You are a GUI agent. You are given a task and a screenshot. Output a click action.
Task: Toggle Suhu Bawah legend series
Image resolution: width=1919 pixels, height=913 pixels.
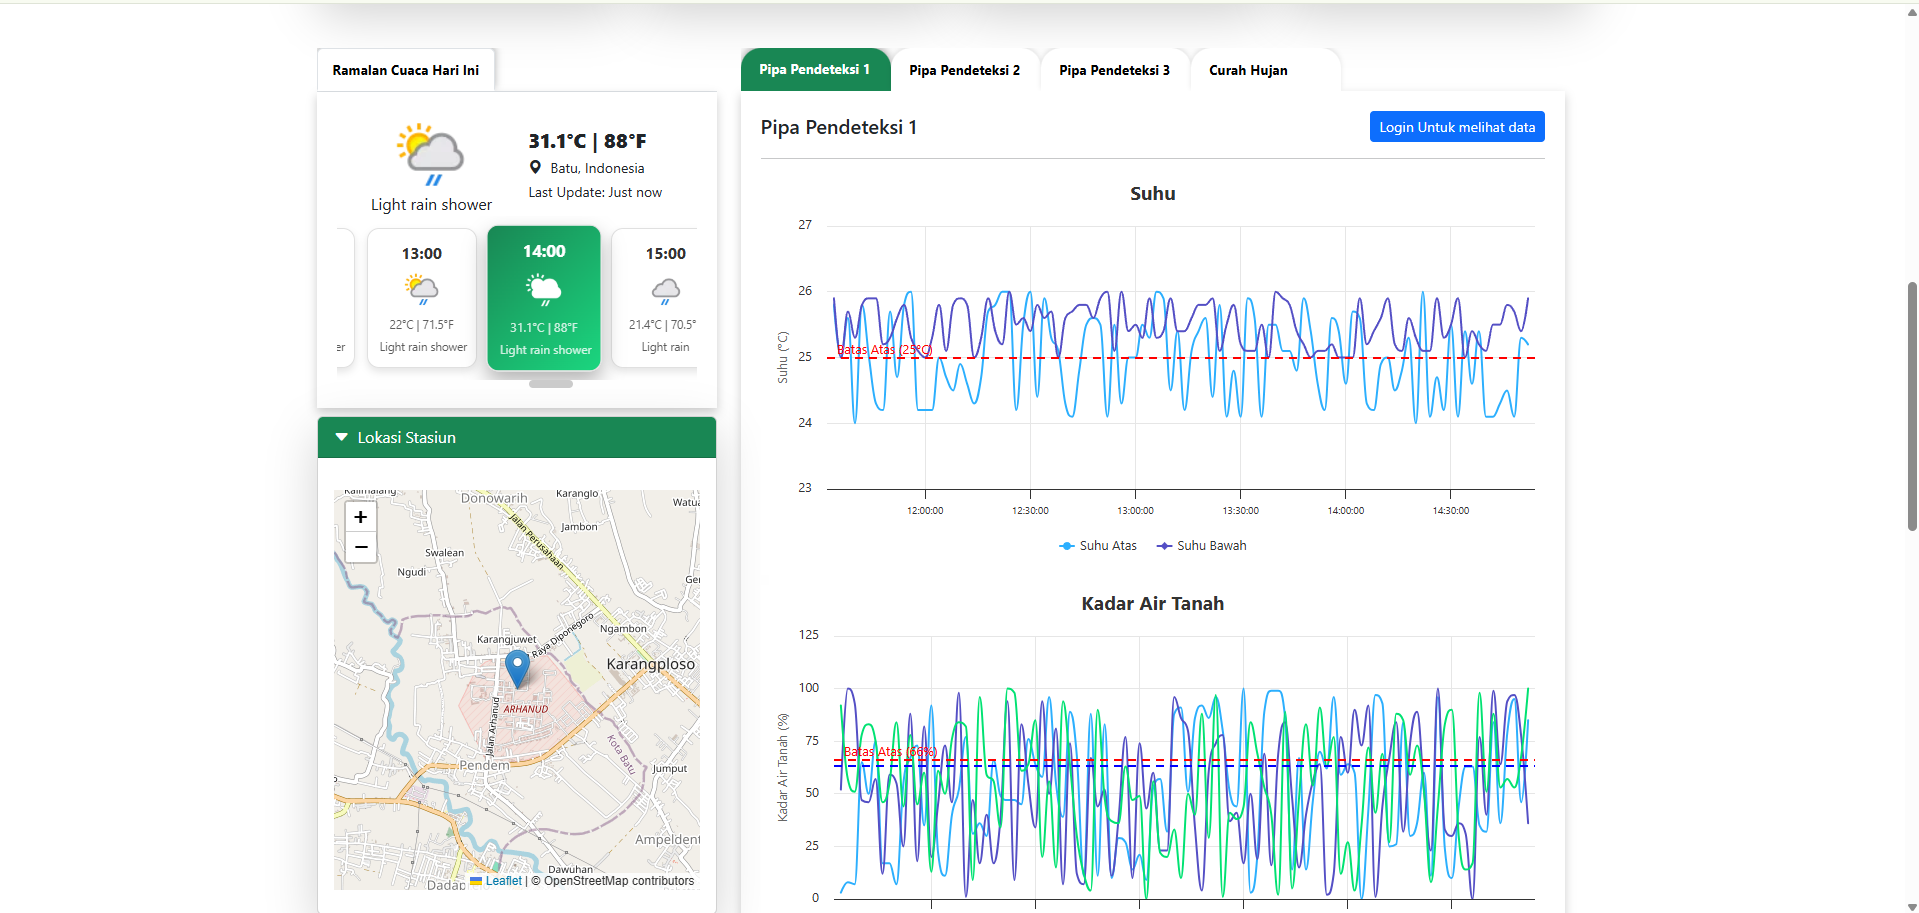[x=1202, y=546]
